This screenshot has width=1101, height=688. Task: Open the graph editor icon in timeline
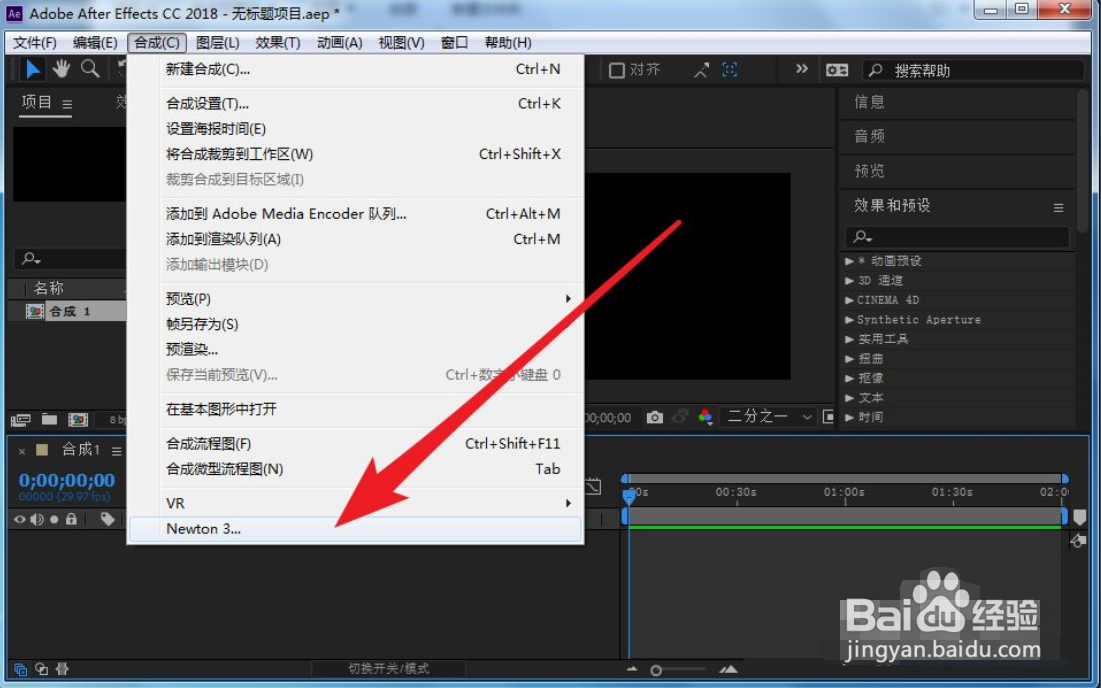(593, 486)
